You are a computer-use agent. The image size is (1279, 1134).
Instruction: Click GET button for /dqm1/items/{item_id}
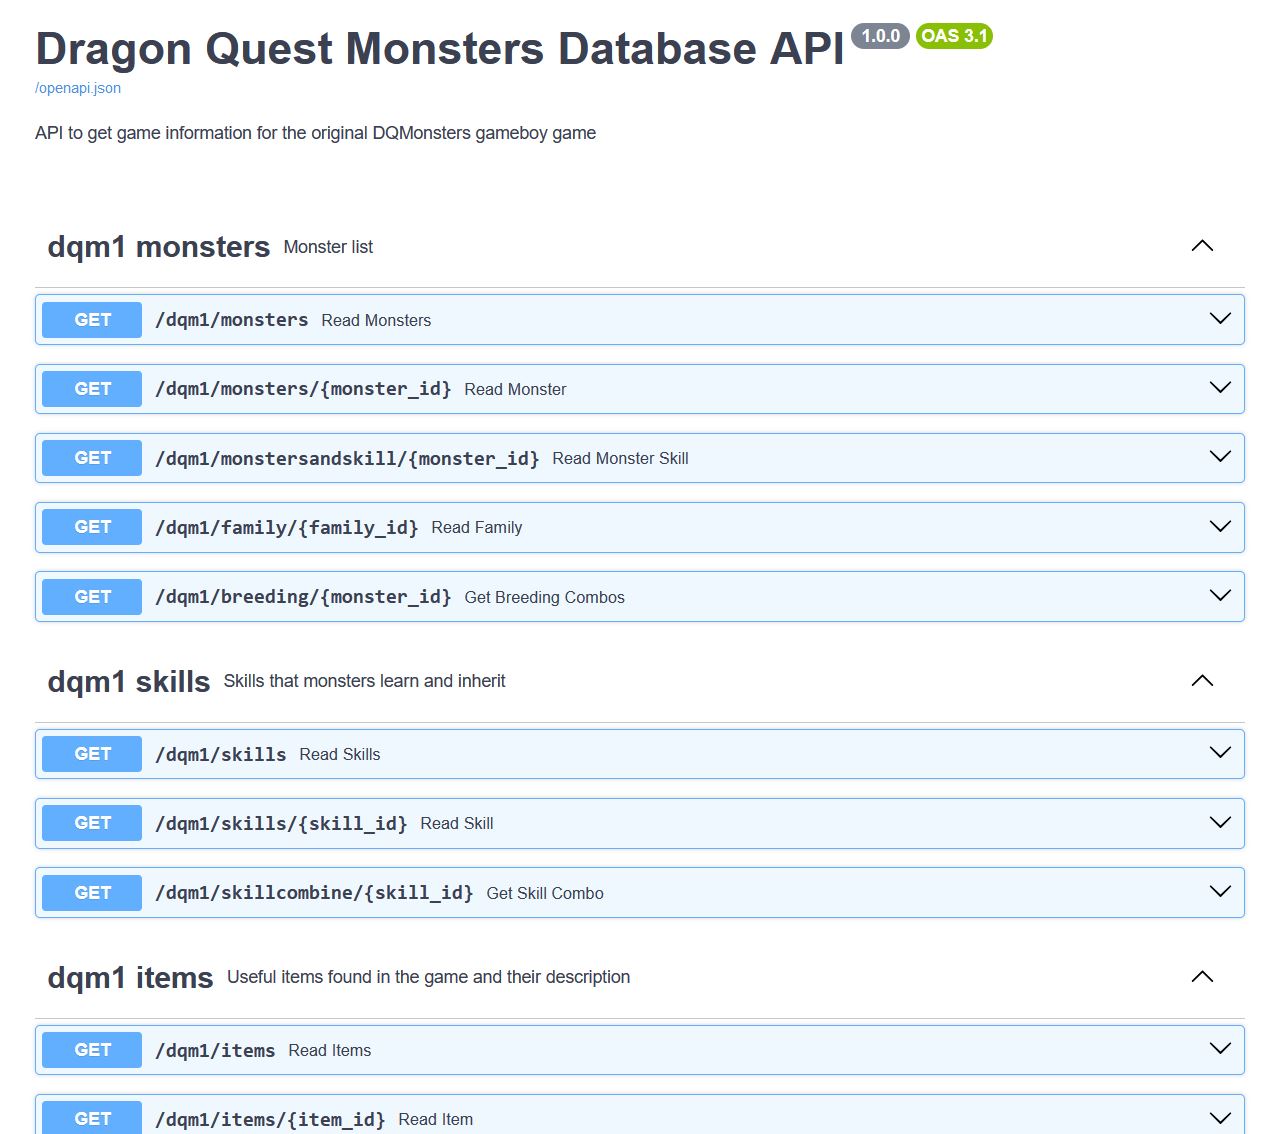pyautogui.click(x=92, y=1119)
